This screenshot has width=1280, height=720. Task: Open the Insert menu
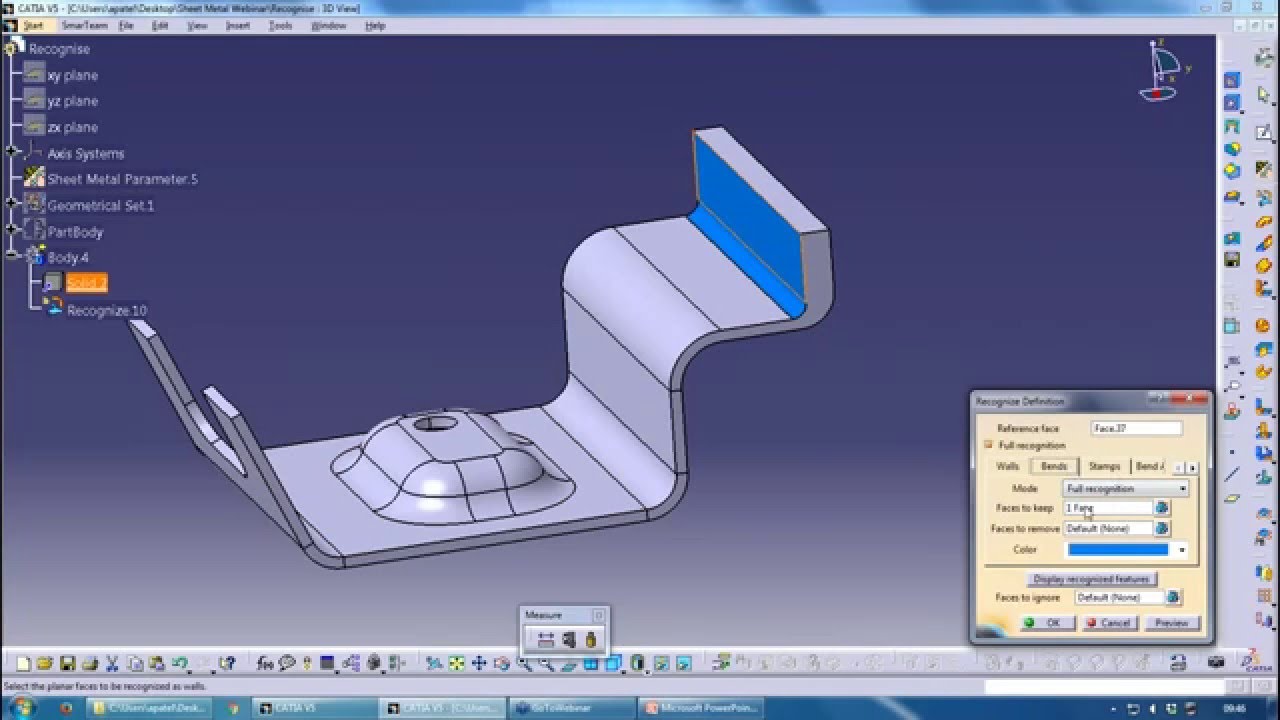click(x=238, y=25)
